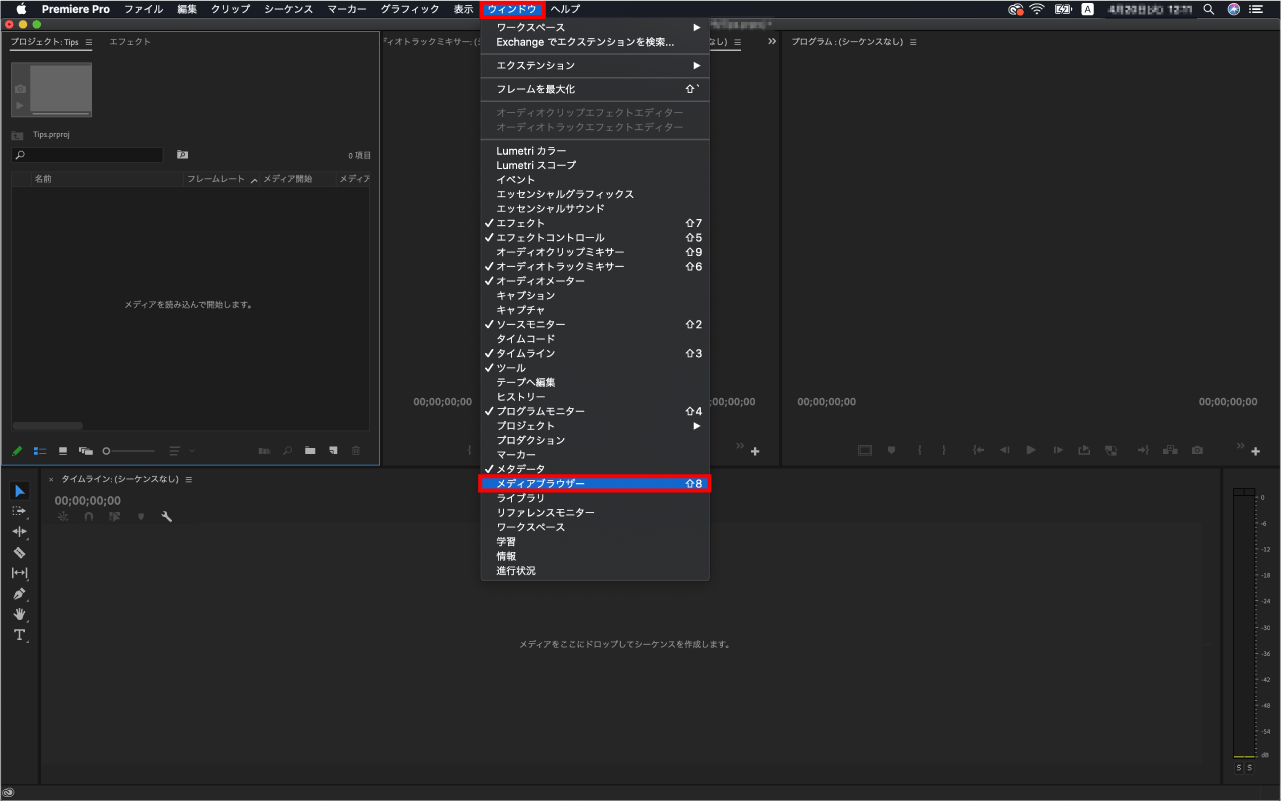Switch Project panel to freeform view
The width and height of the screenshot is (1281, 801).
click(x=86, y=451)
